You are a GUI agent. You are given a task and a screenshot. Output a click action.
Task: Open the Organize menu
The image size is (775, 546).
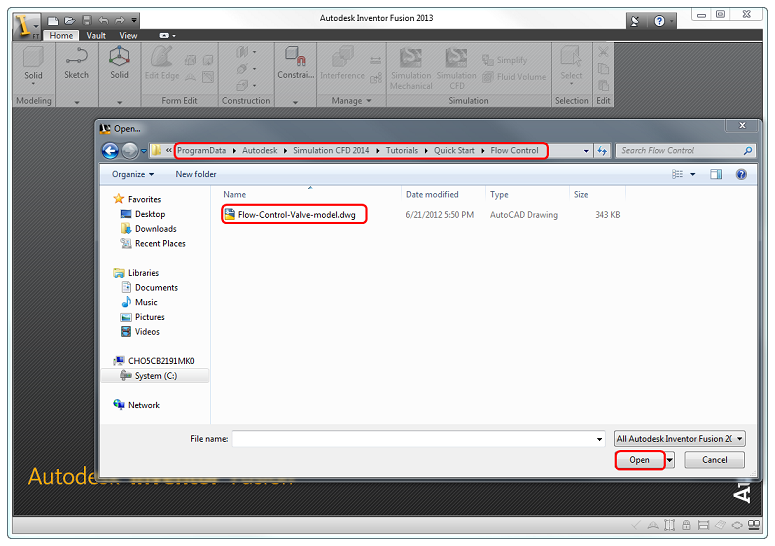(x=133, y=174)
